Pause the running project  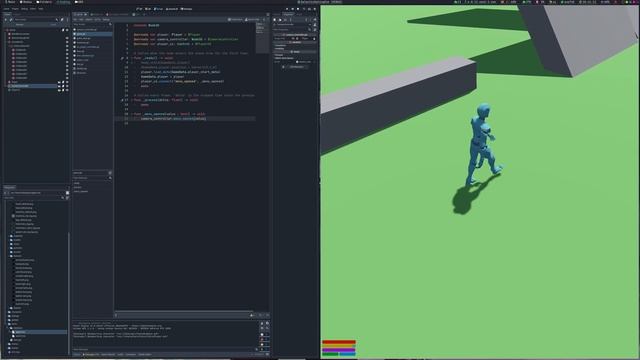293,9
